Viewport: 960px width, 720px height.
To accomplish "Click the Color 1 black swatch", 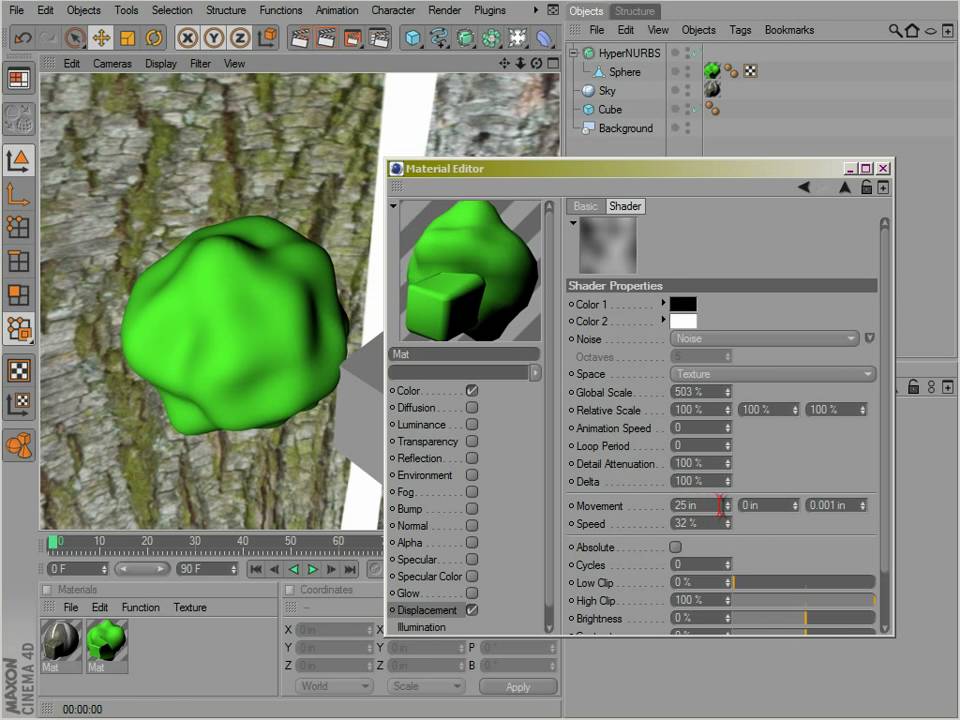I will pos(683,304).
